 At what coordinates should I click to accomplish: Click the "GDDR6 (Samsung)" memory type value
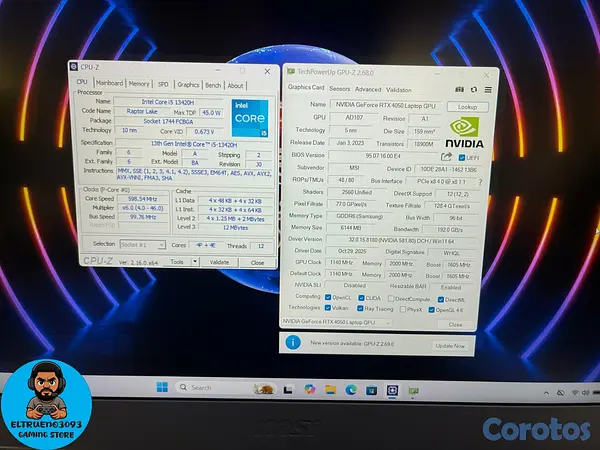359,216
